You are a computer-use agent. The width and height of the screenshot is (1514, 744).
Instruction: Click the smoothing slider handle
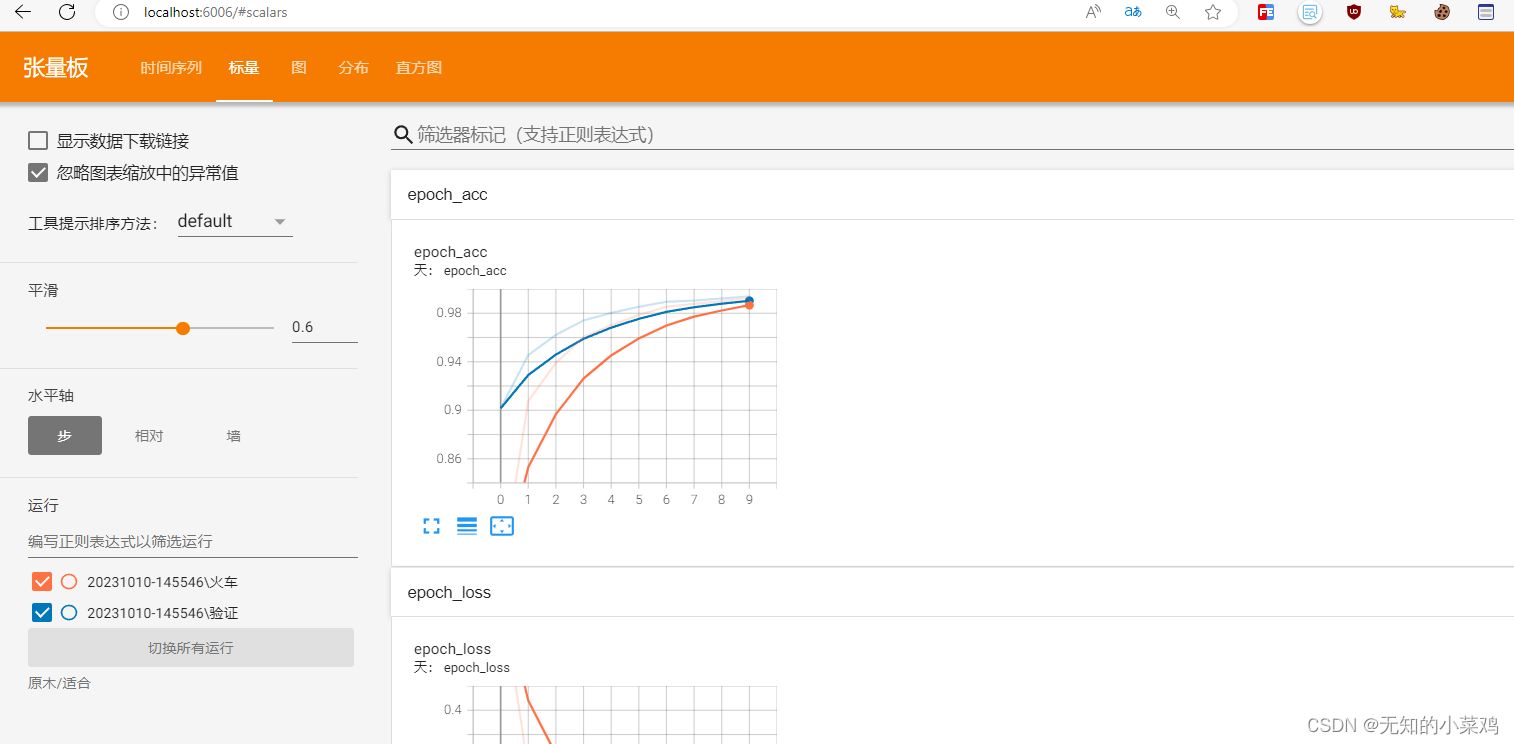(x=183, y=328)
